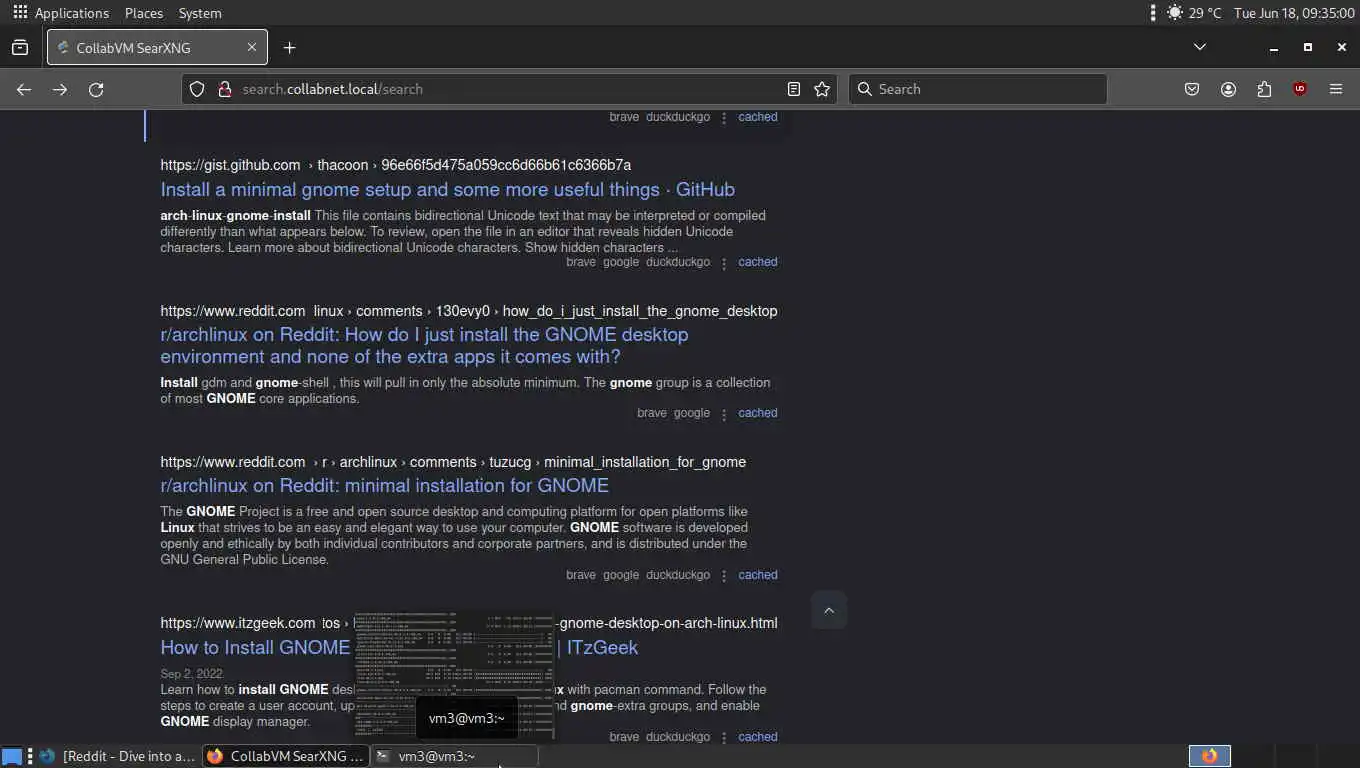This screenshot has height=768, width=1360.
Task: Open cached link of the topmost partially visible result
Action: coord(758,117)
